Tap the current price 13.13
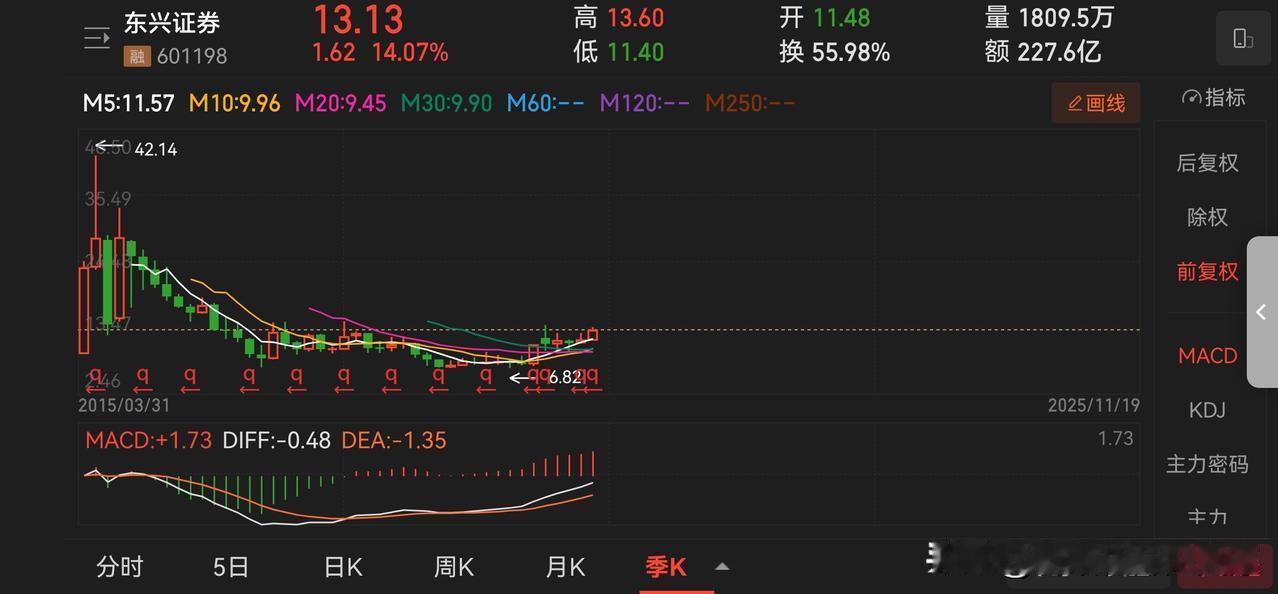The width and height of the screenshot is (1278, 594). pos(359,20)
